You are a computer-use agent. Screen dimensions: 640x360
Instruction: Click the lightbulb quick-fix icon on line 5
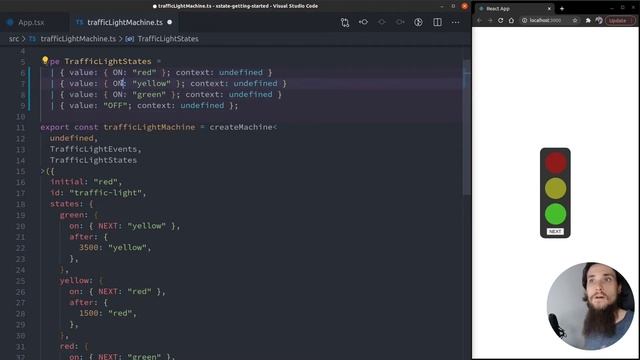(45, 60)
